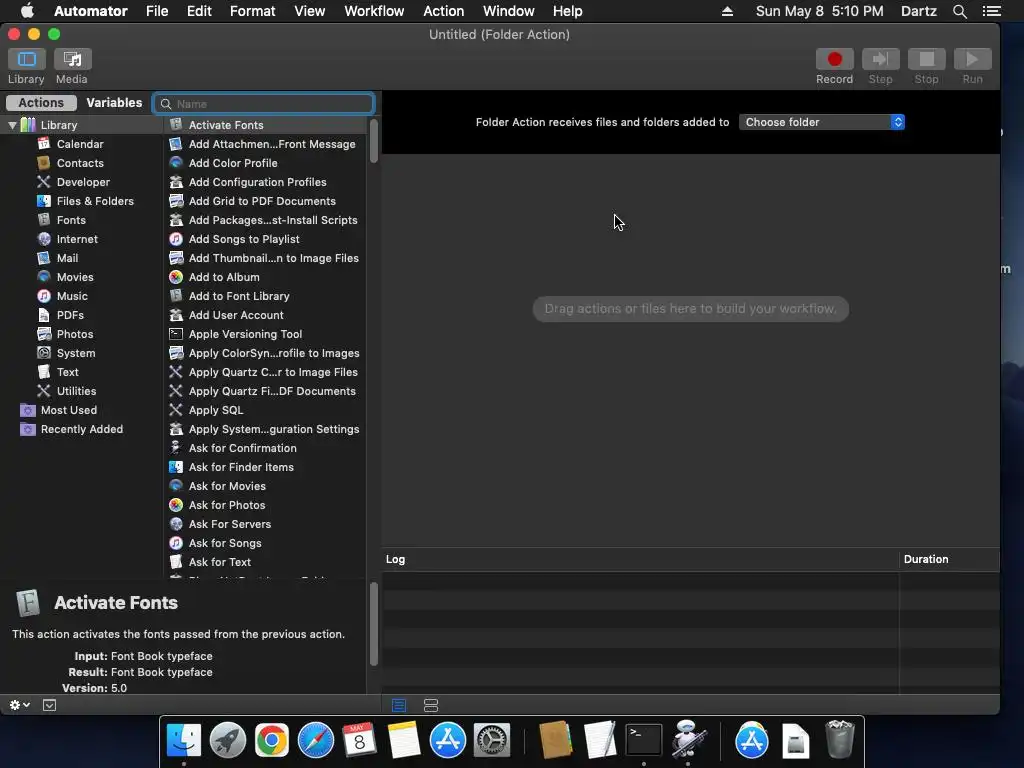Switch to the Actions tab
The height and width of the screenshot is (768, 1024).
[41, 103]
